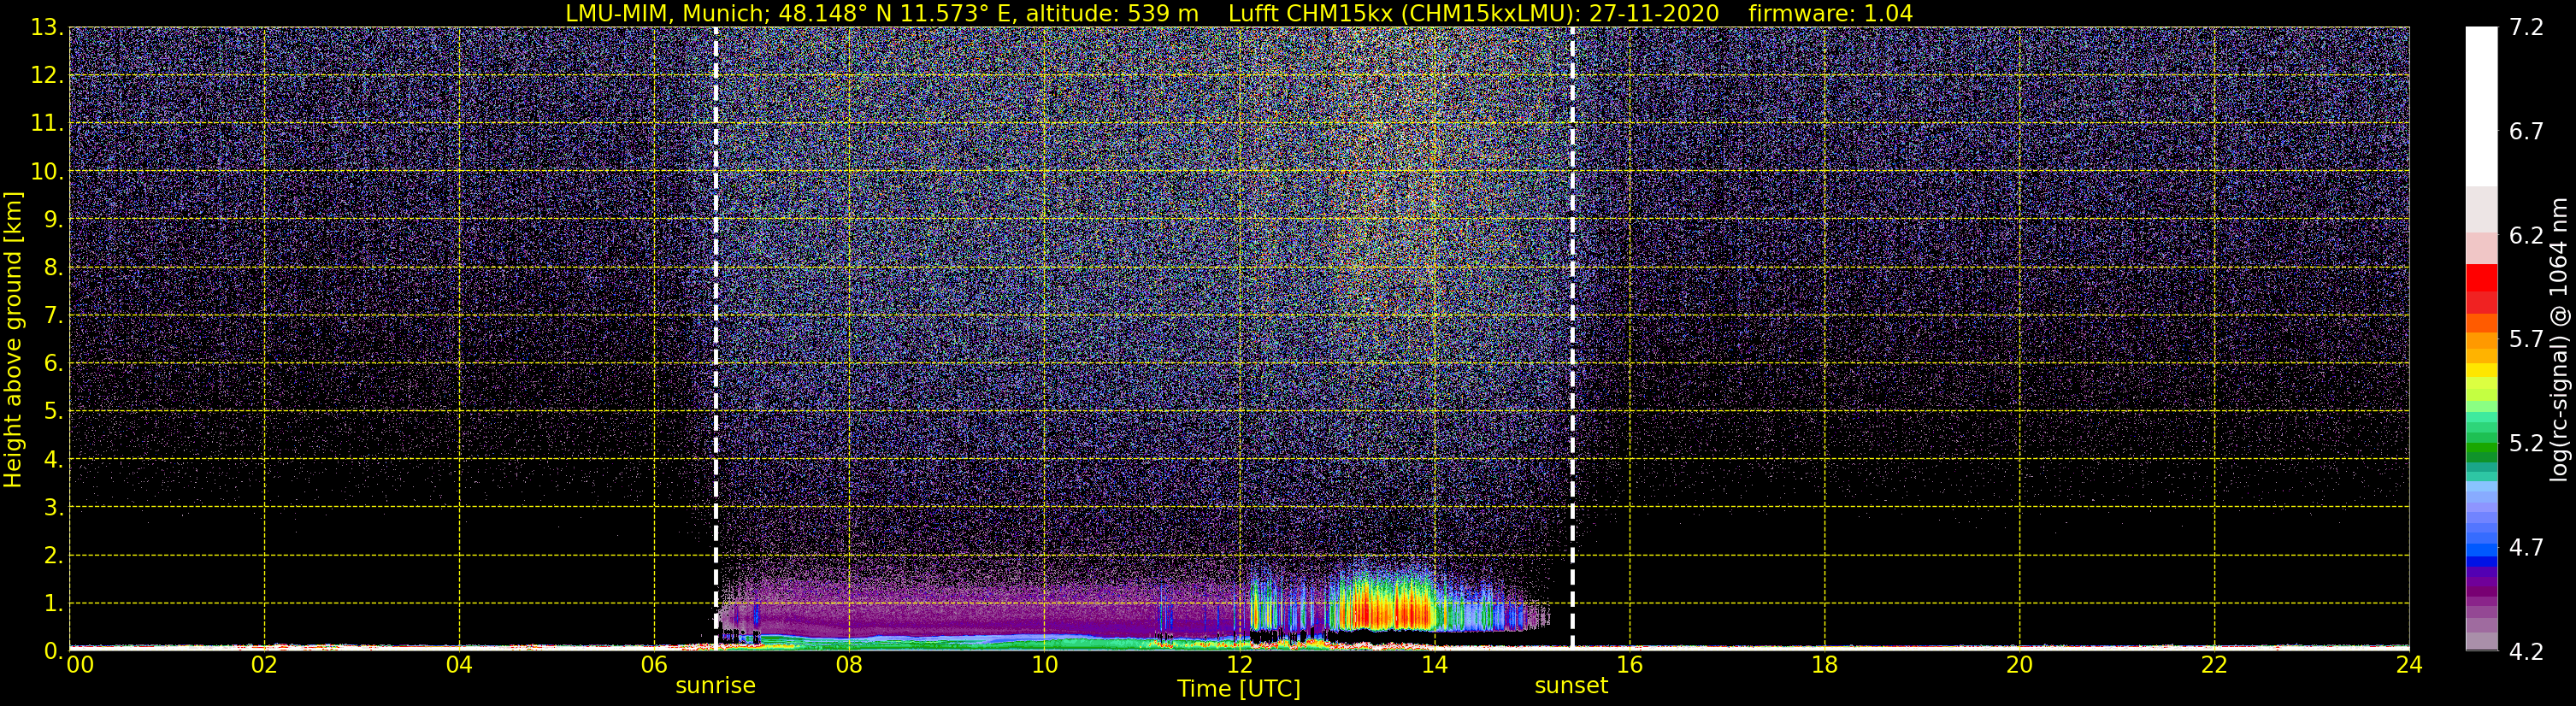Click the 'Height above ground [km]' axis label

(13, 339)
